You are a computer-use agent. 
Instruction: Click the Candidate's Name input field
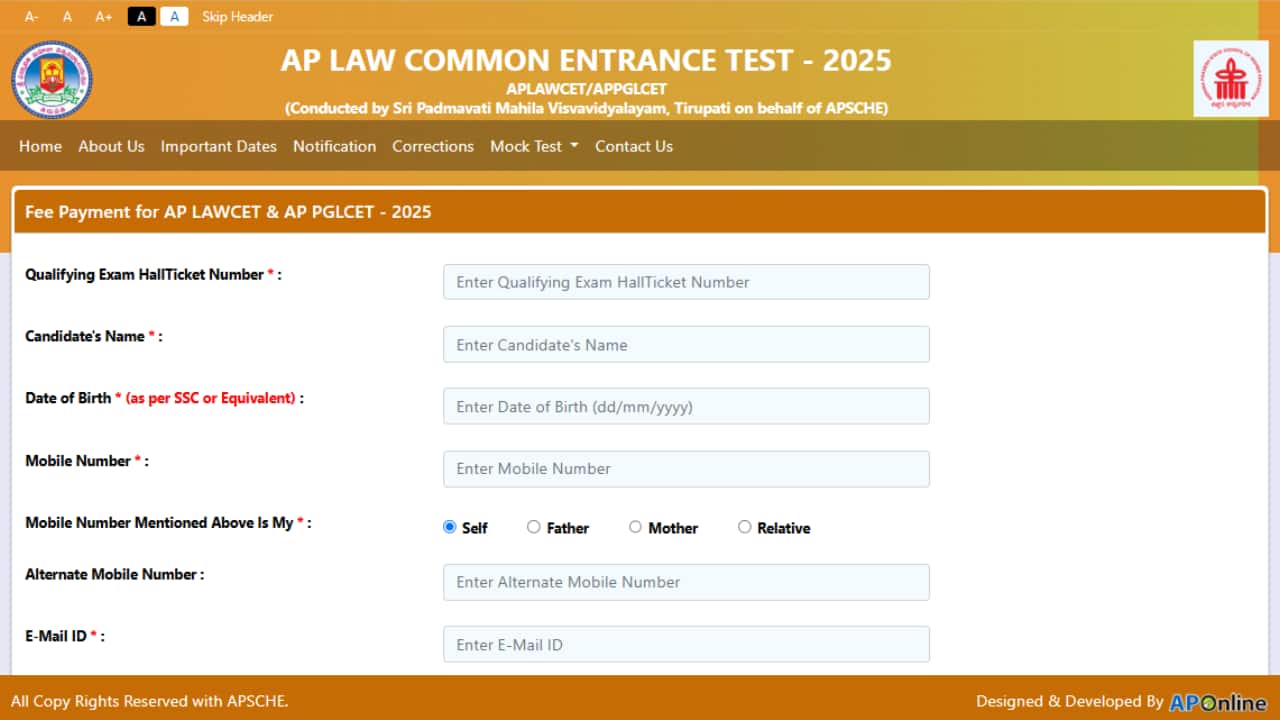(686, 344)
